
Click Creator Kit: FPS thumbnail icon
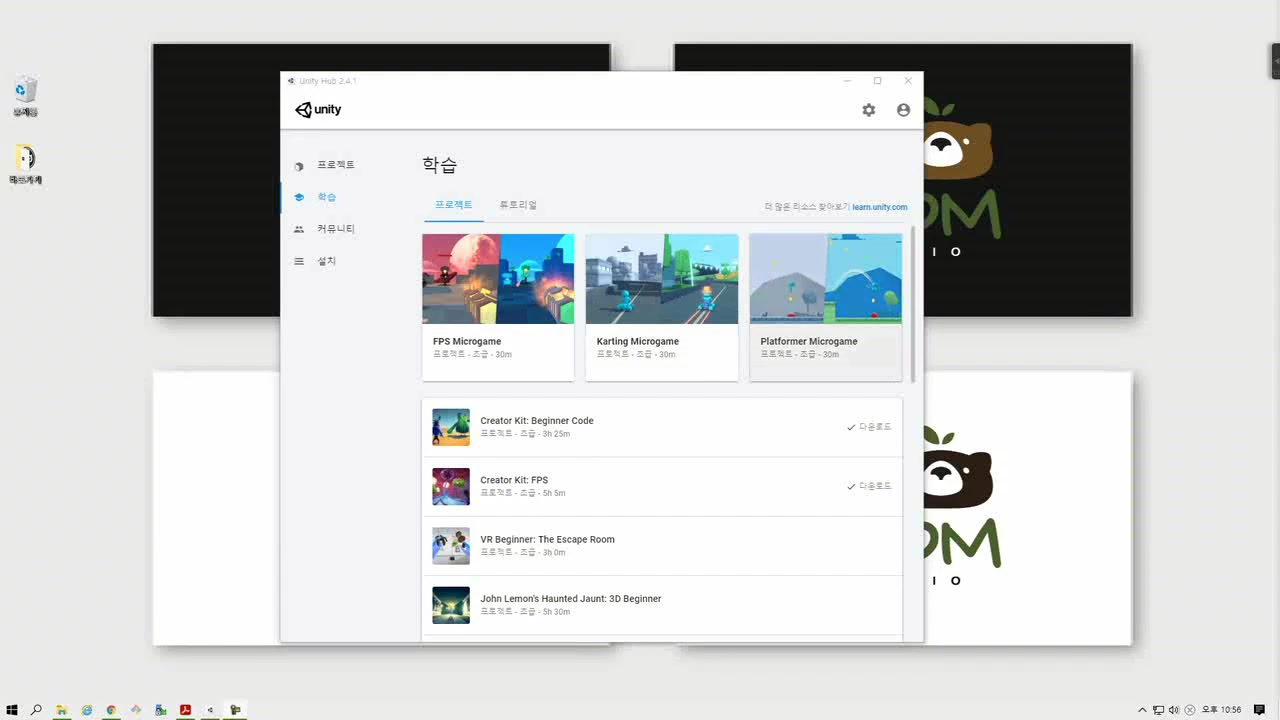(451, 486)
